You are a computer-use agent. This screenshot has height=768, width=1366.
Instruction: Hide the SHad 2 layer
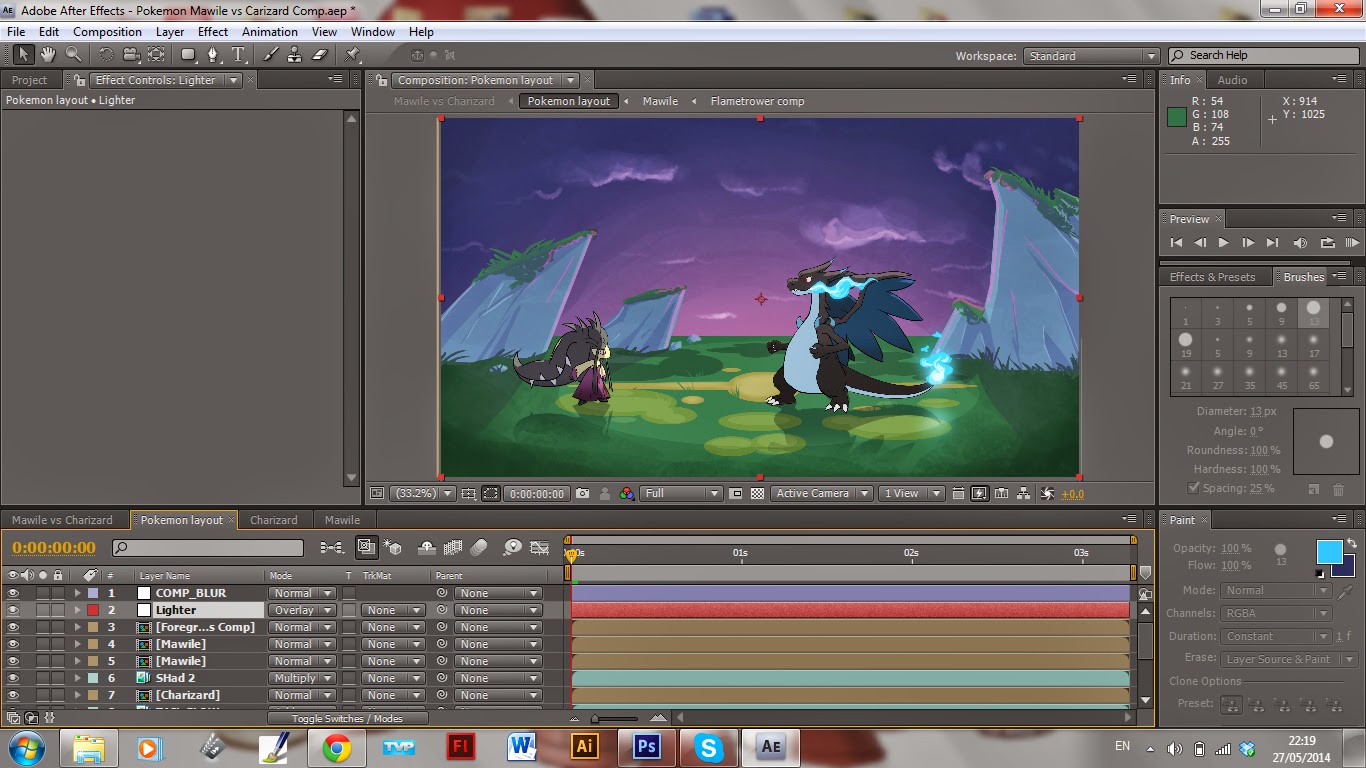pyautogui.click(x=14, y=678)
